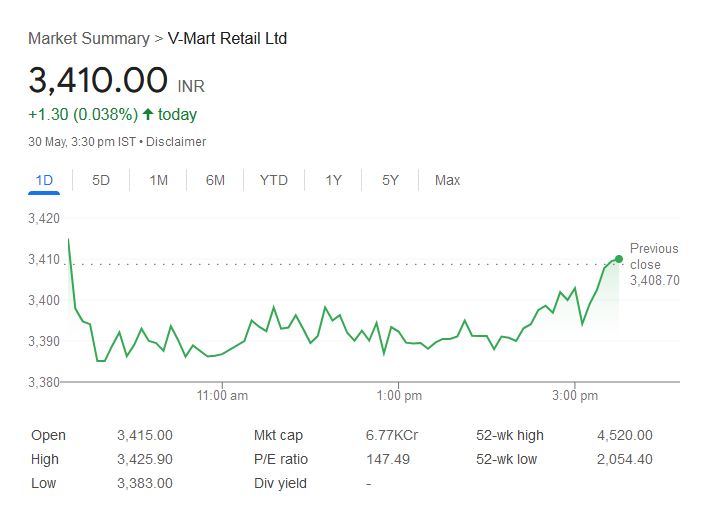Show the 6M price chart
The width and height of the screenshot is (719, 510).
click(x=215, y=180)
